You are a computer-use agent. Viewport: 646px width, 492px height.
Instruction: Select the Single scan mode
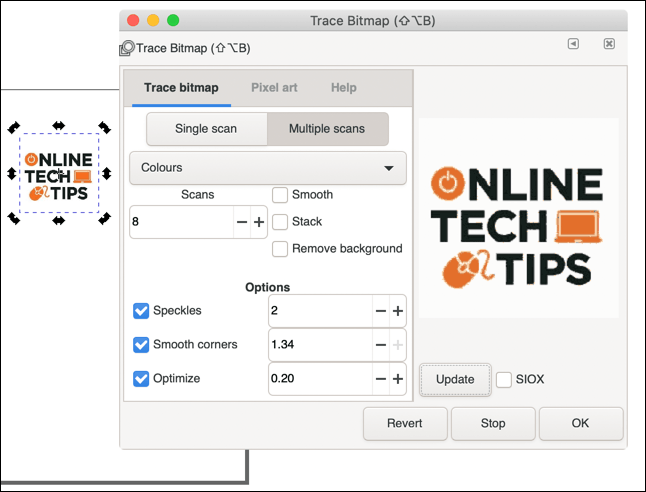[206, 129]
